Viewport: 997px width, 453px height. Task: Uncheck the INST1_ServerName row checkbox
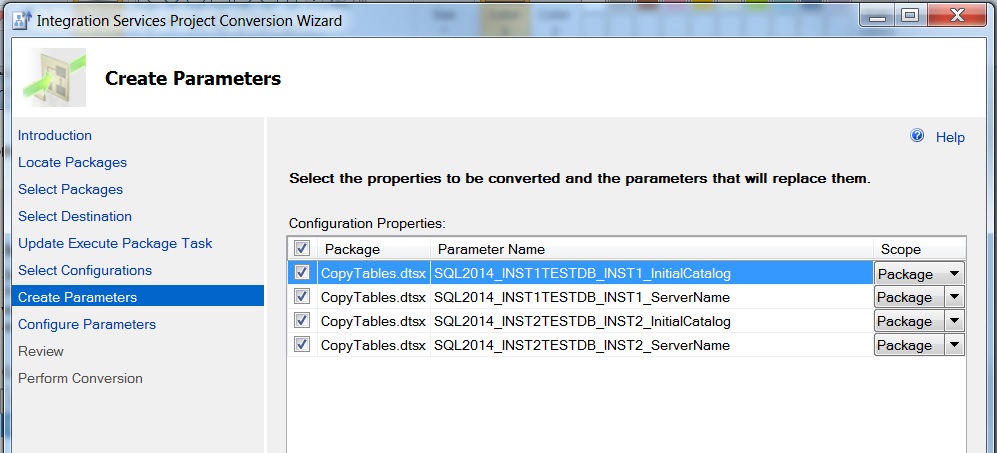click(x=302, y=297)
